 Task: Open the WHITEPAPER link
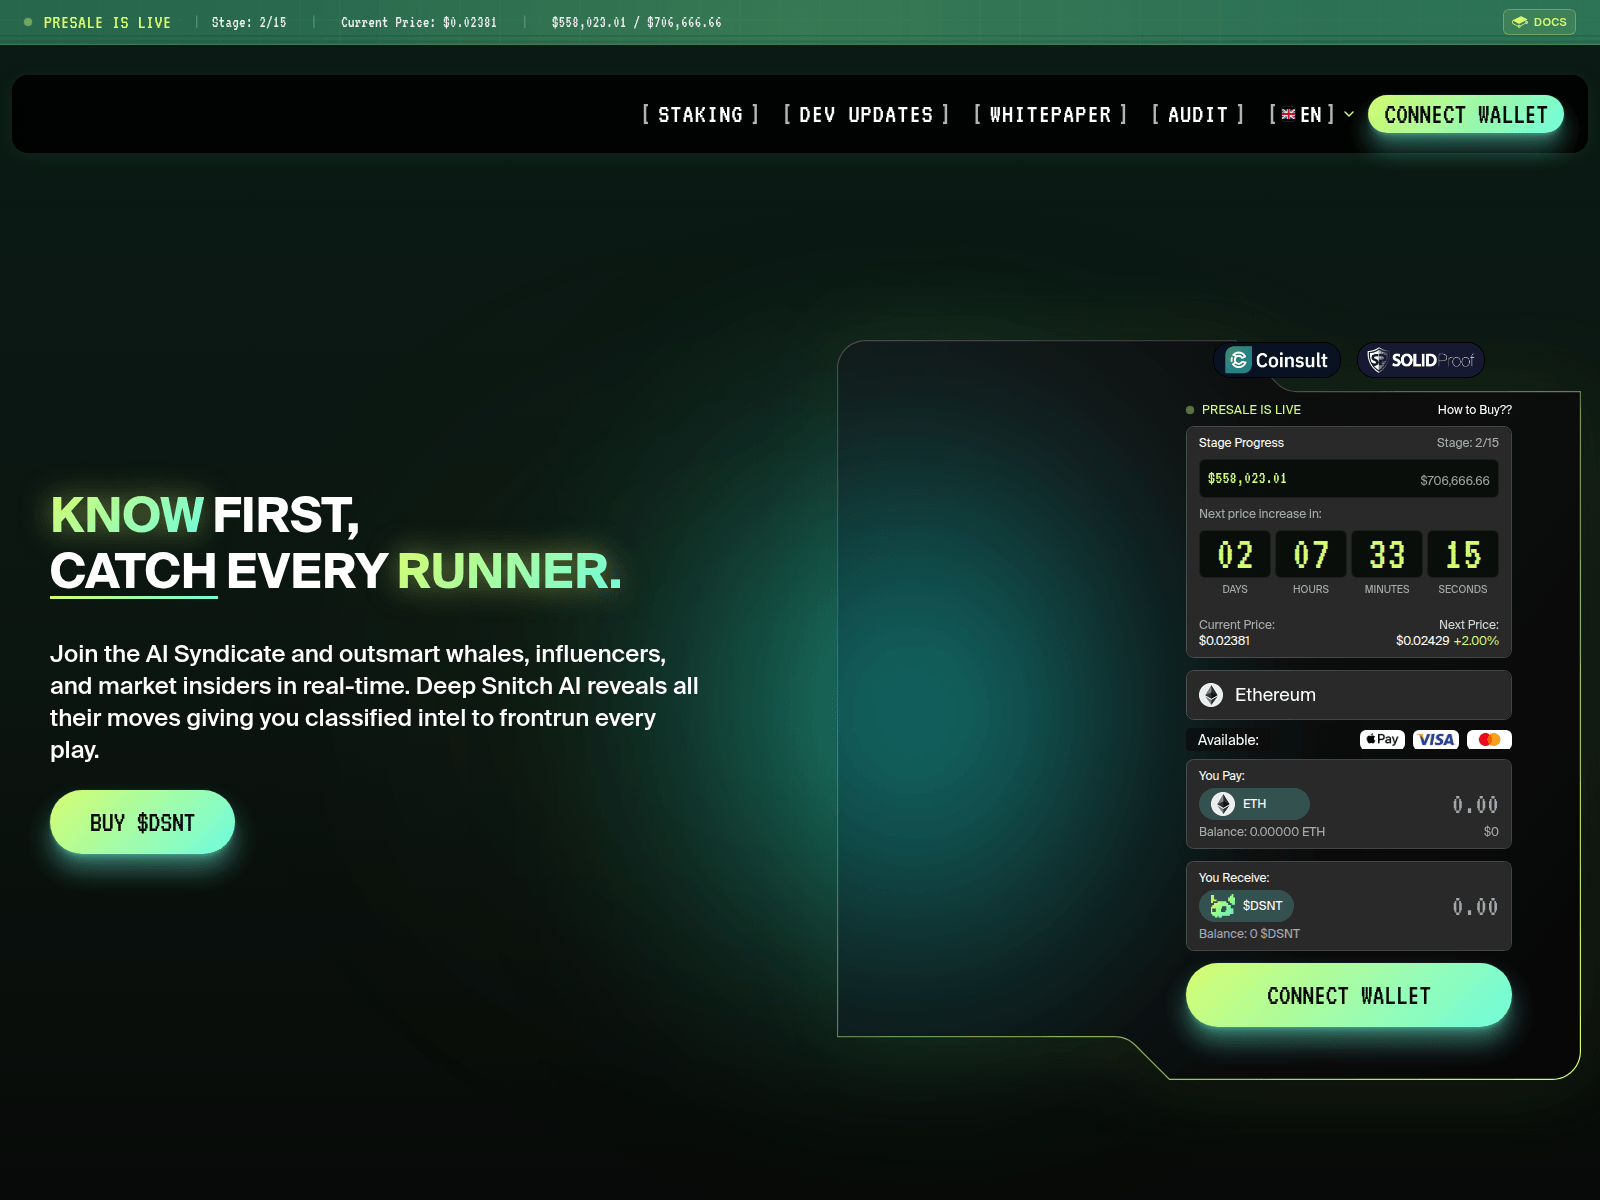[1050, 115]
